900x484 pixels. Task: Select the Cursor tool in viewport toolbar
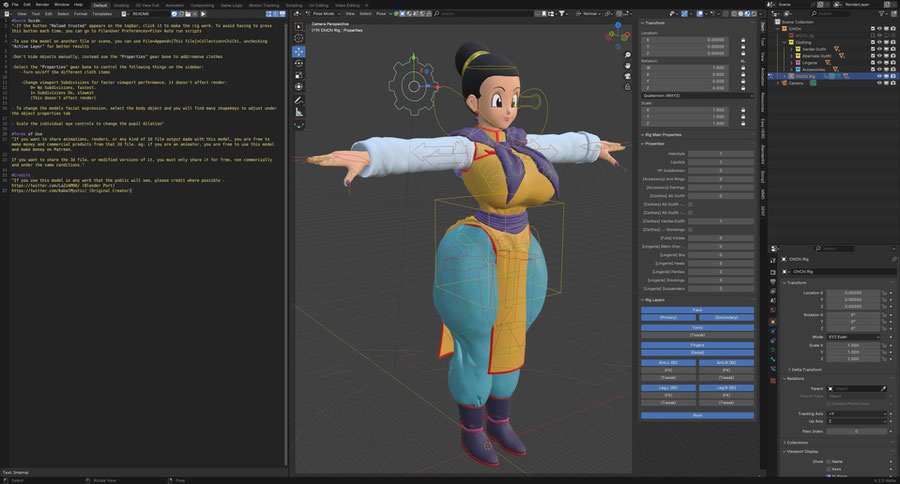click(x=299, y=38)
